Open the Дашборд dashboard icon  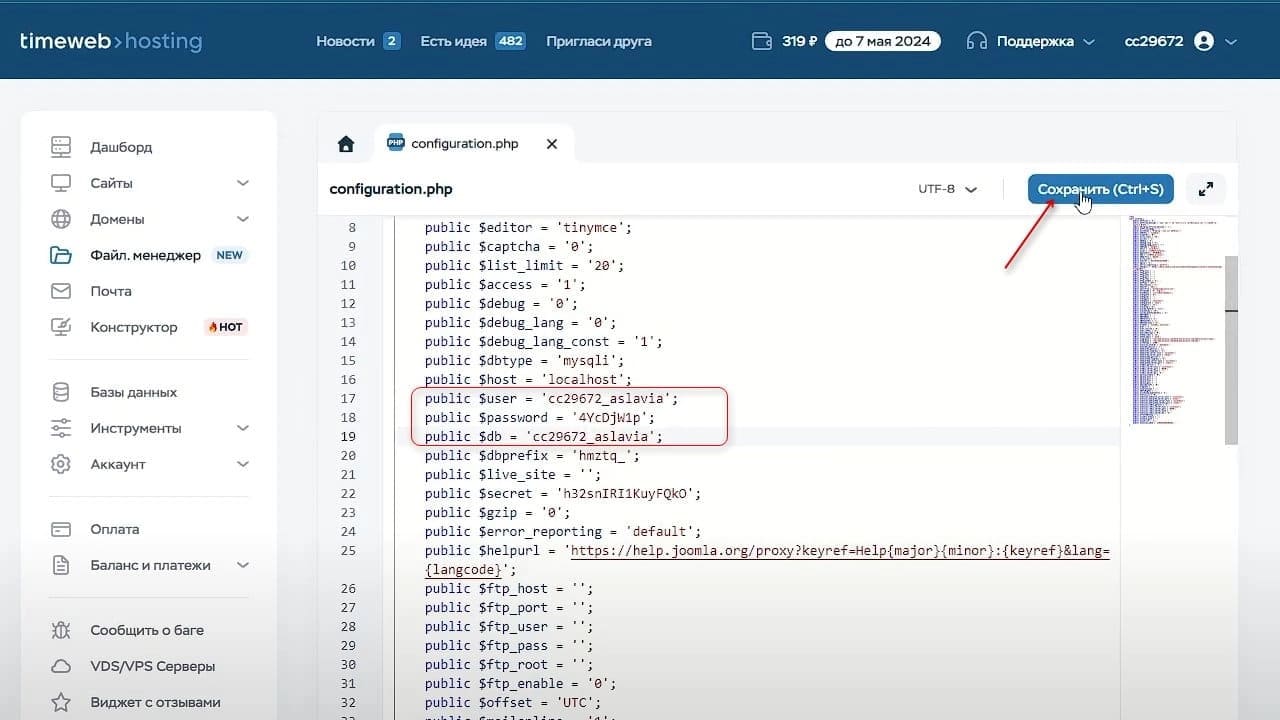[x=61, y=147]
